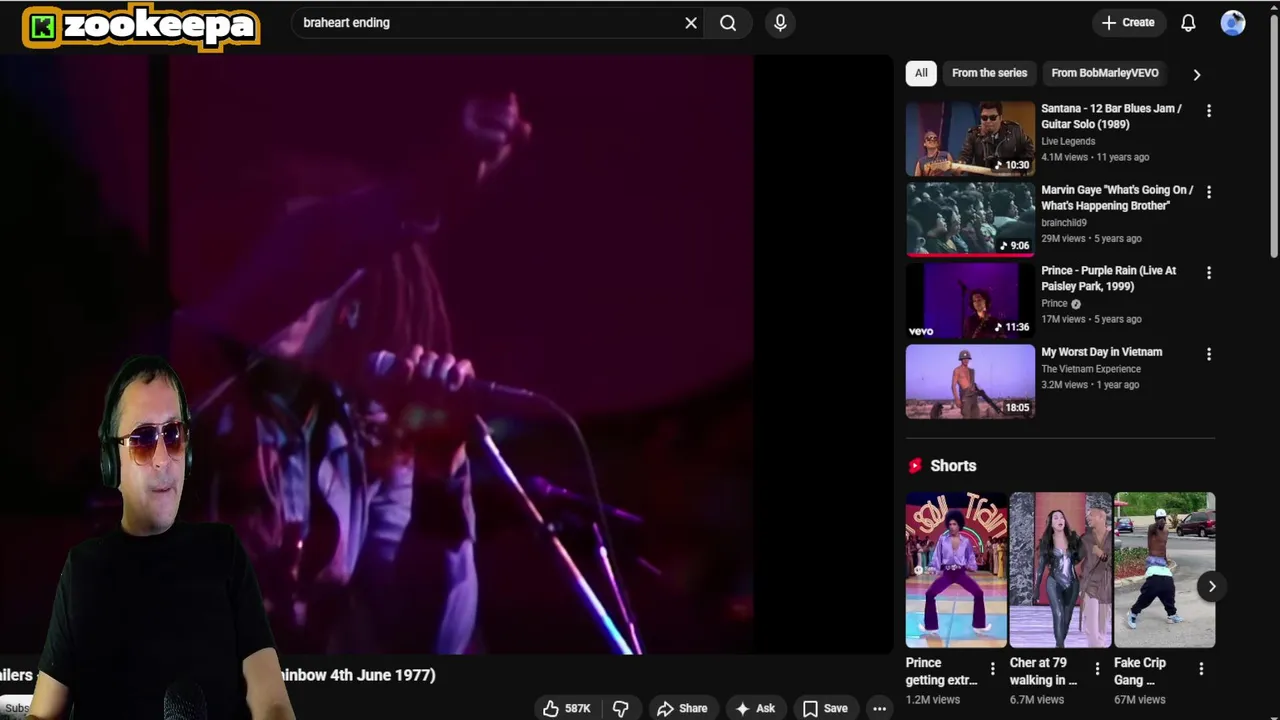This screenshot has width=1280, height=720.
Task: Open Cher at 79 walking short
Action: point(1060,570)
